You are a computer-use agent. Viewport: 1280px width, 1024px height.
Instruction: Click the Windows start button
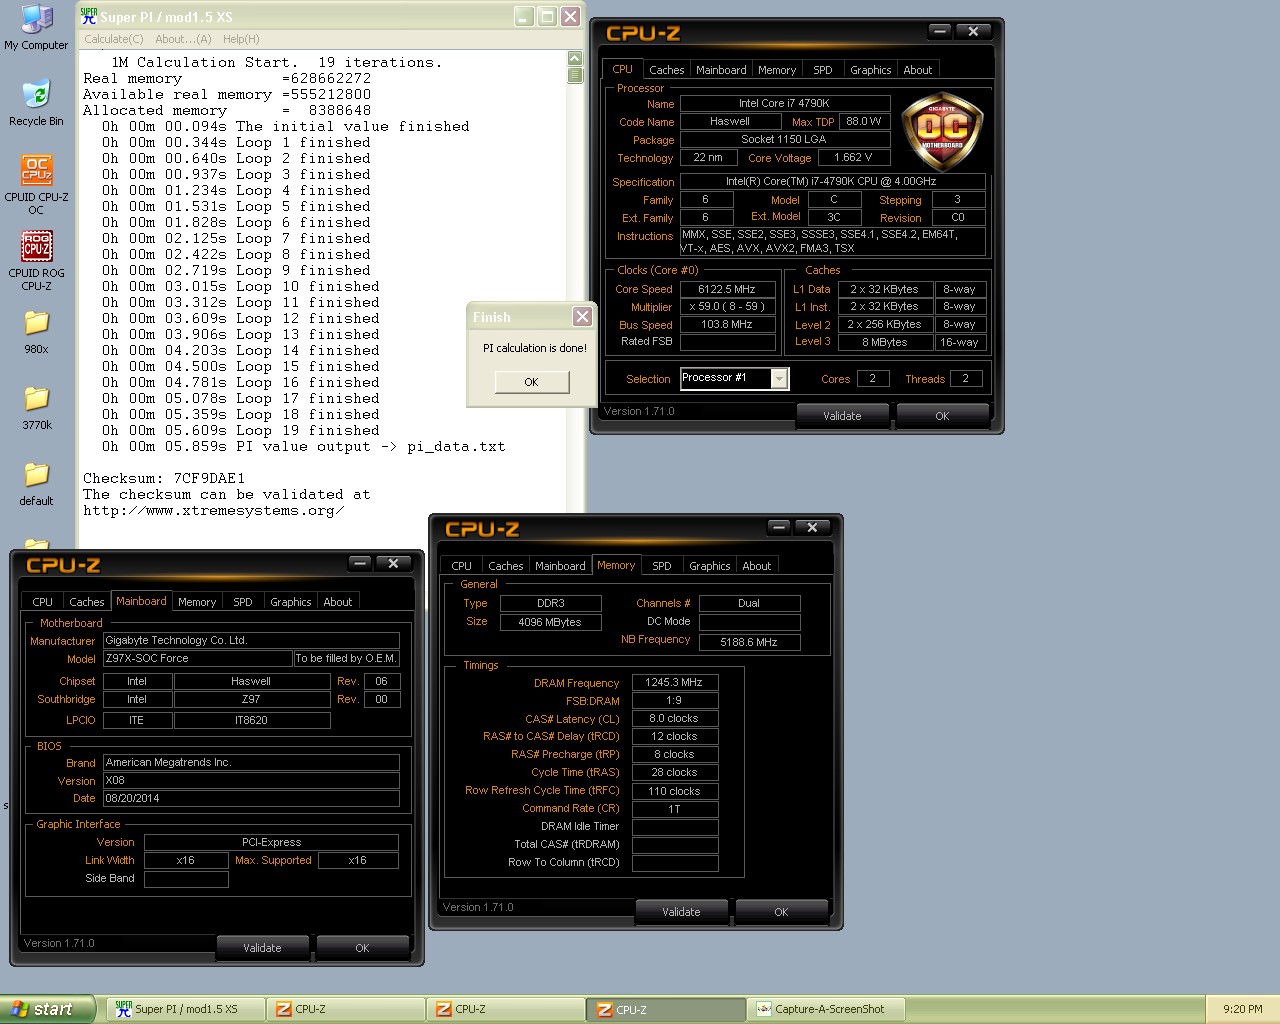[48, 1009]
